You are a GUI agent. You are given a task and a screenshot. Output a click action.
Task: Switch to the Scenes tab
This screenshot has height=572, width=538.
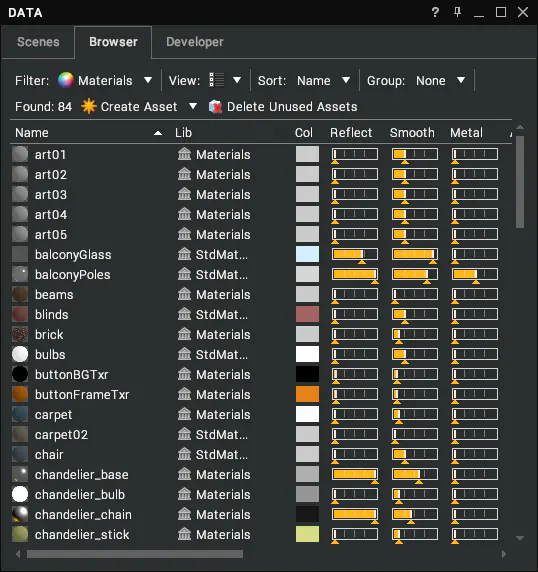click(38, 42)
